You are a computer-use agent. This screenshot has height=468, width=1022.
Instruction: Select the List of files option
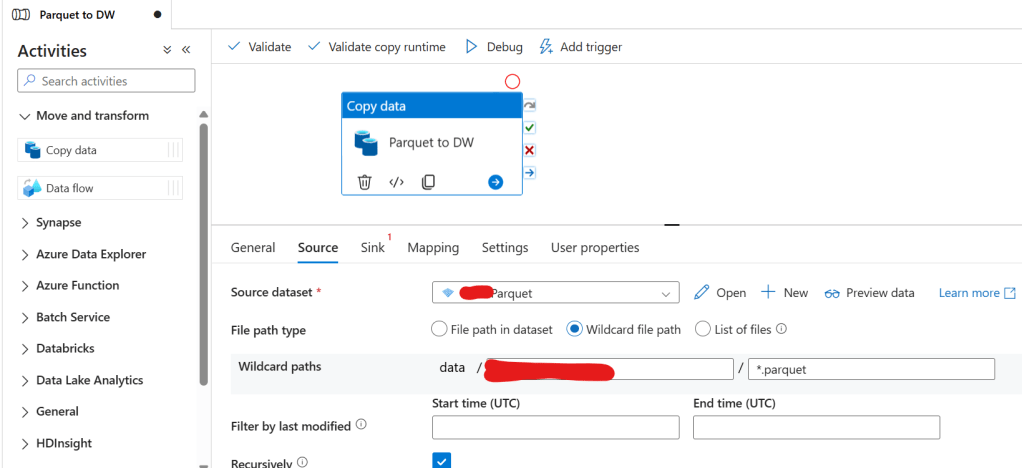click(703, 329)
